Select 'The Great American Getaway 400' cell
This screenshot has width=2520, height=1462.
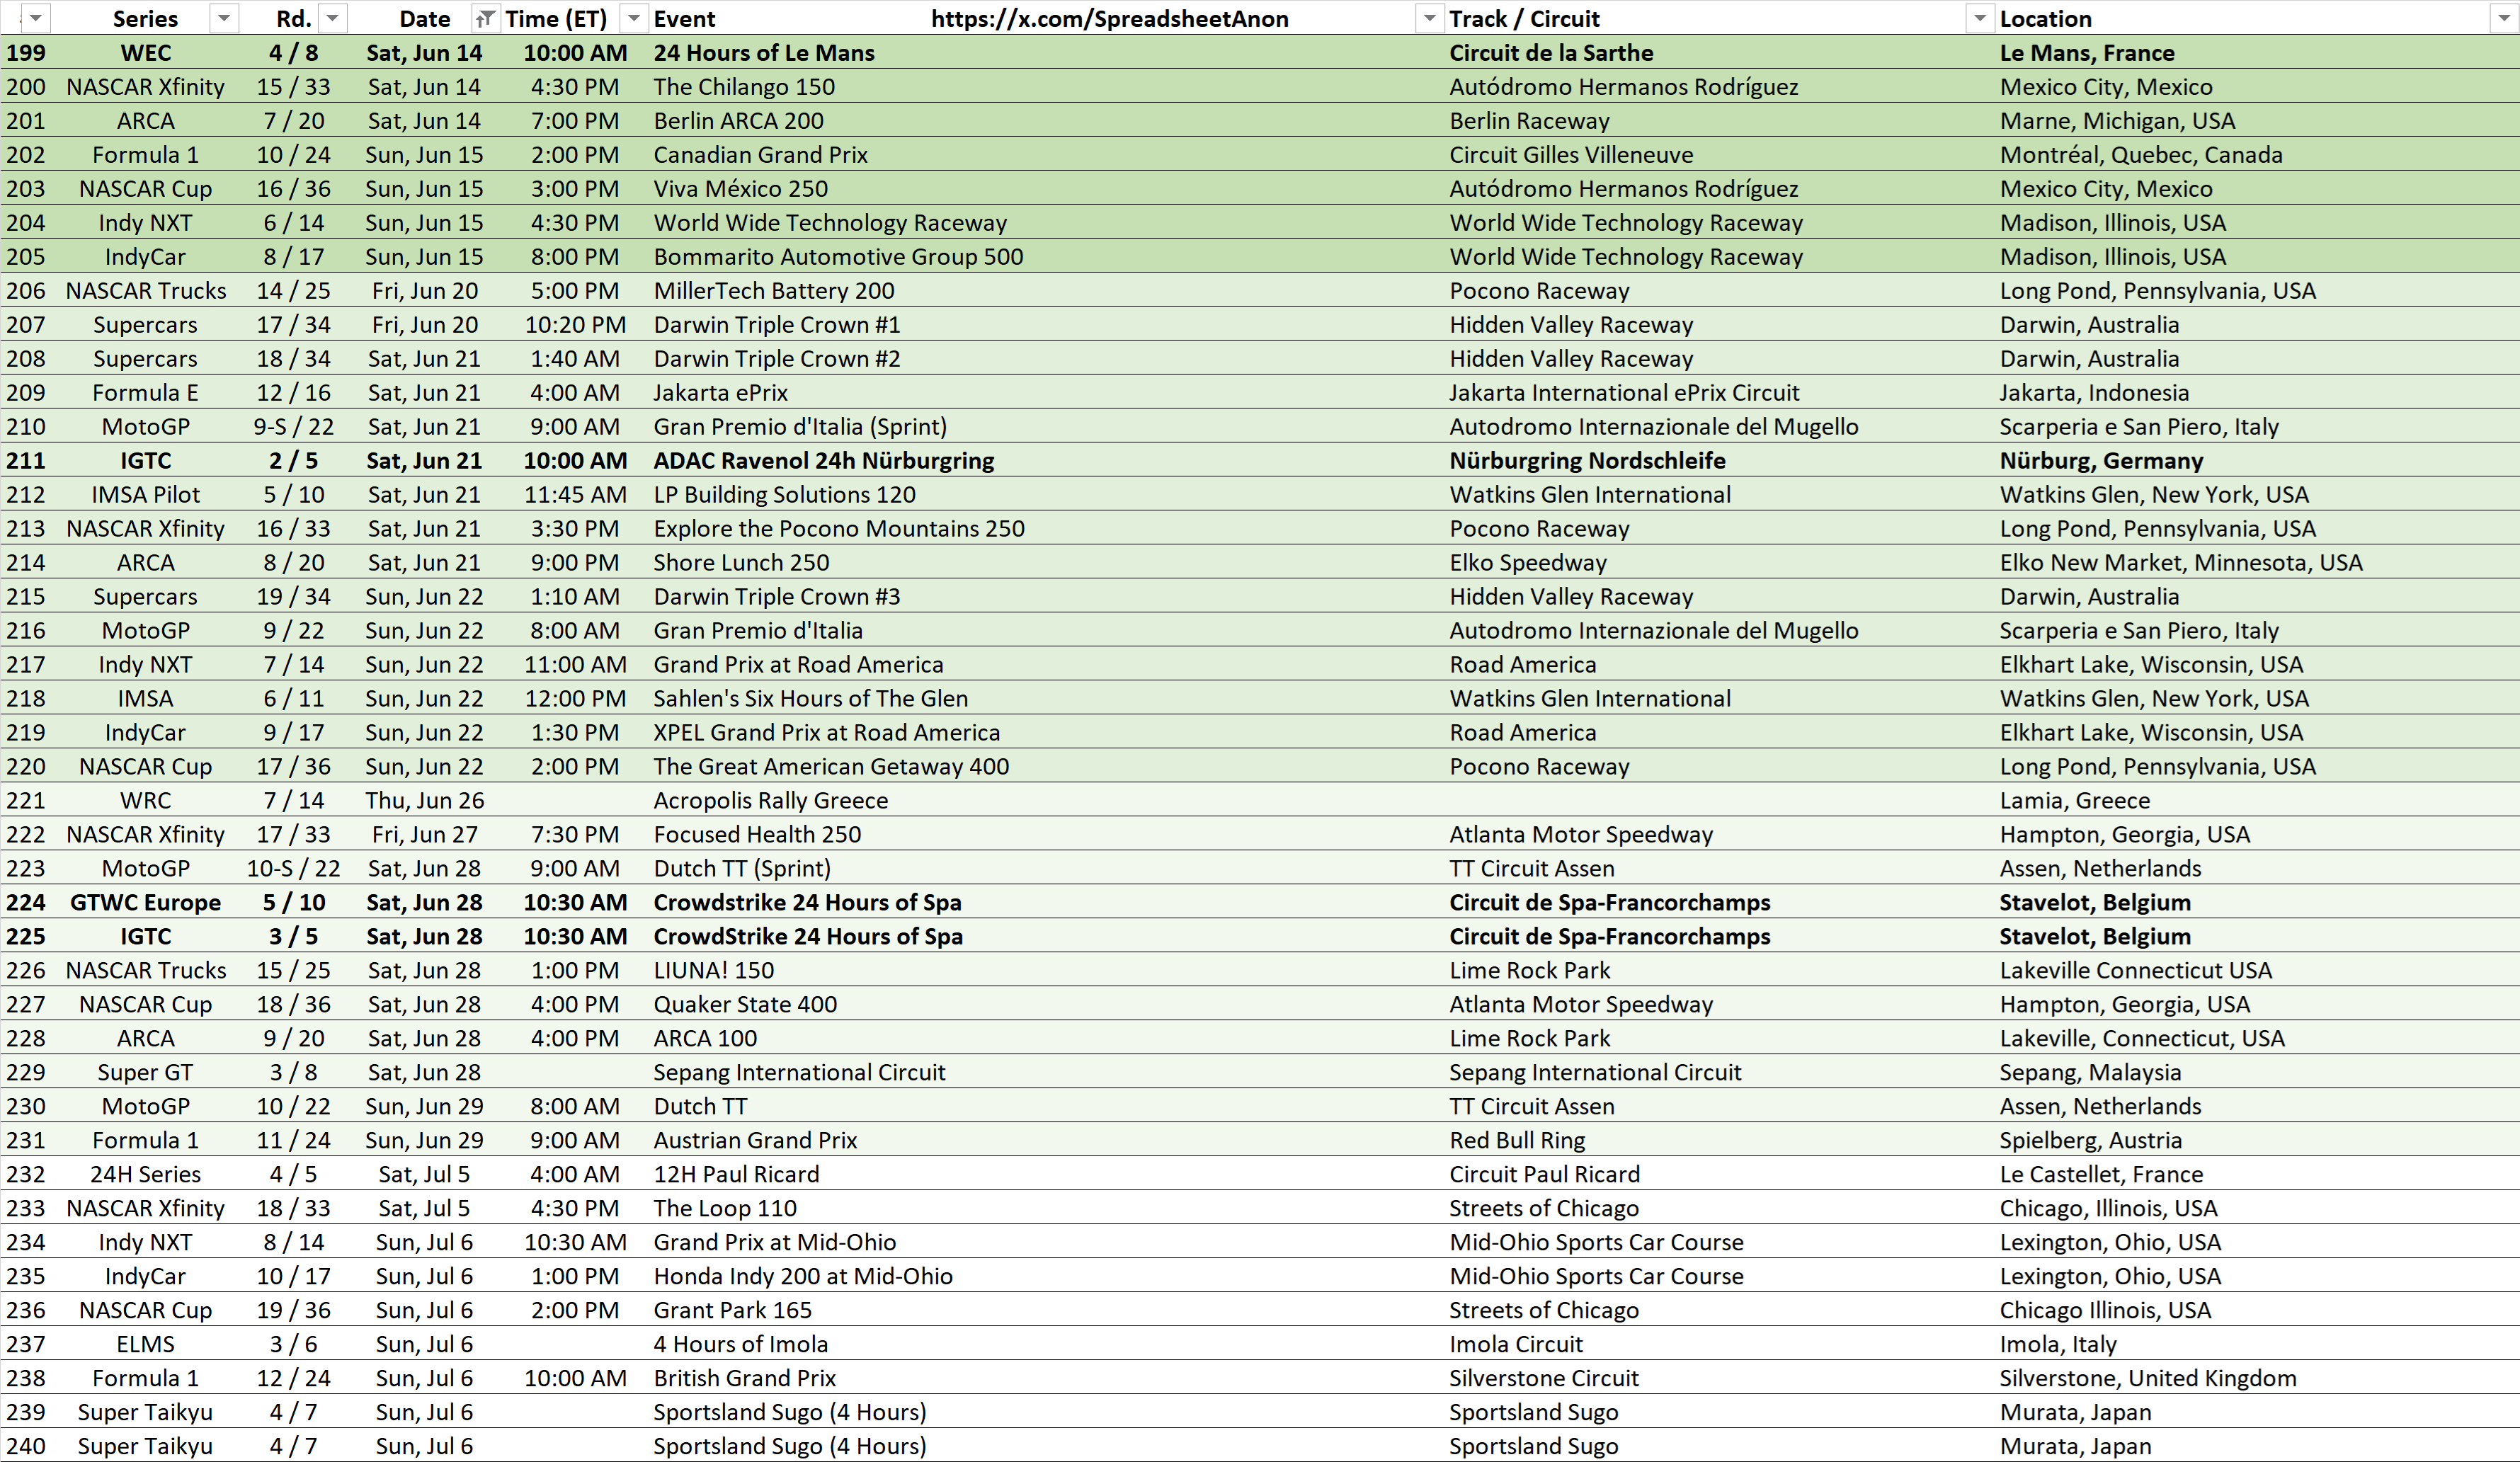click(831, 767)
